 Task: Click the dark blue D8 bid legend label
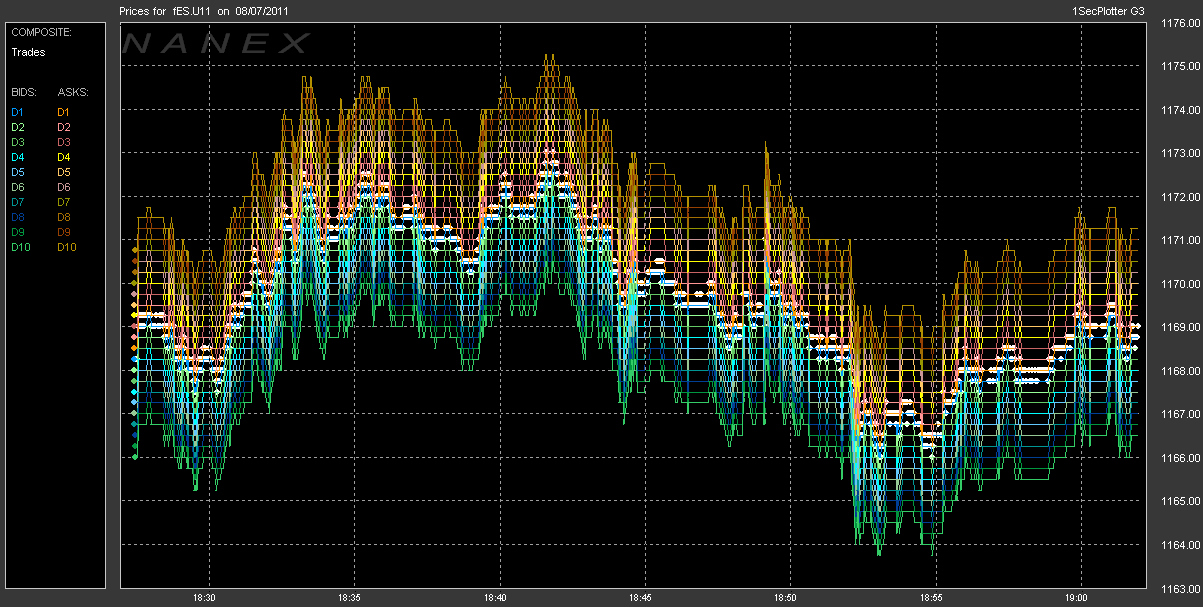17,217
